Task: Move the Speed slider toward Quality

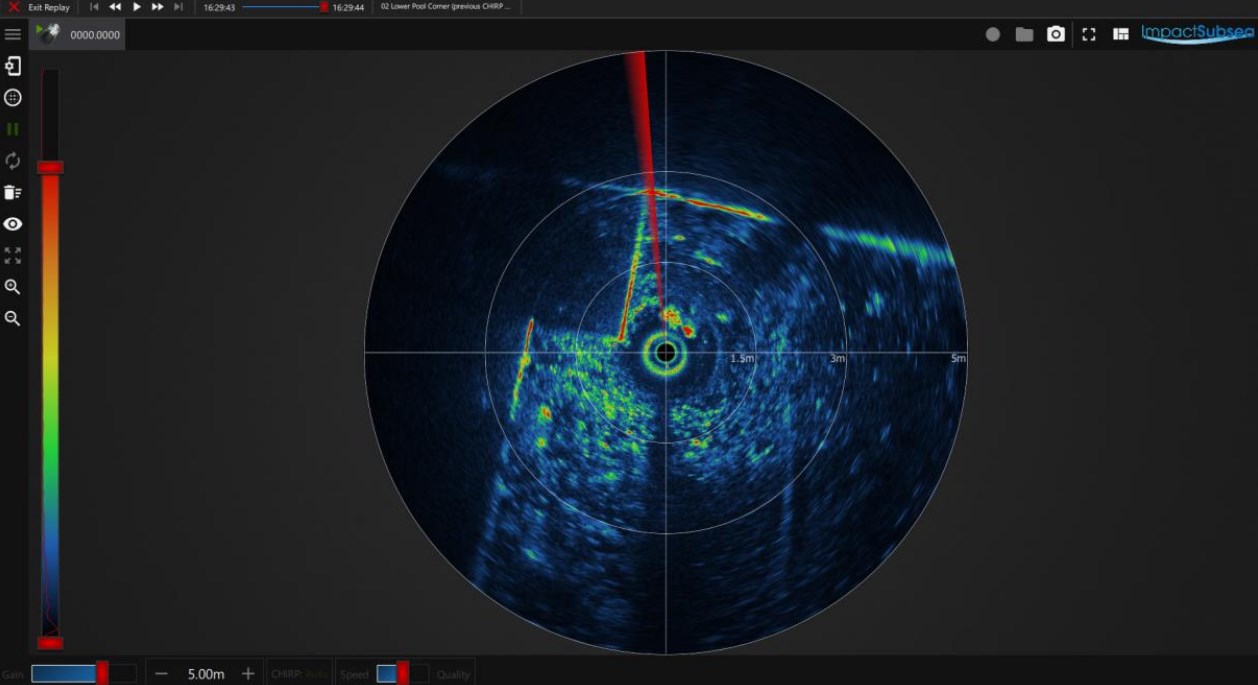Action: click(x=404, y=673)
